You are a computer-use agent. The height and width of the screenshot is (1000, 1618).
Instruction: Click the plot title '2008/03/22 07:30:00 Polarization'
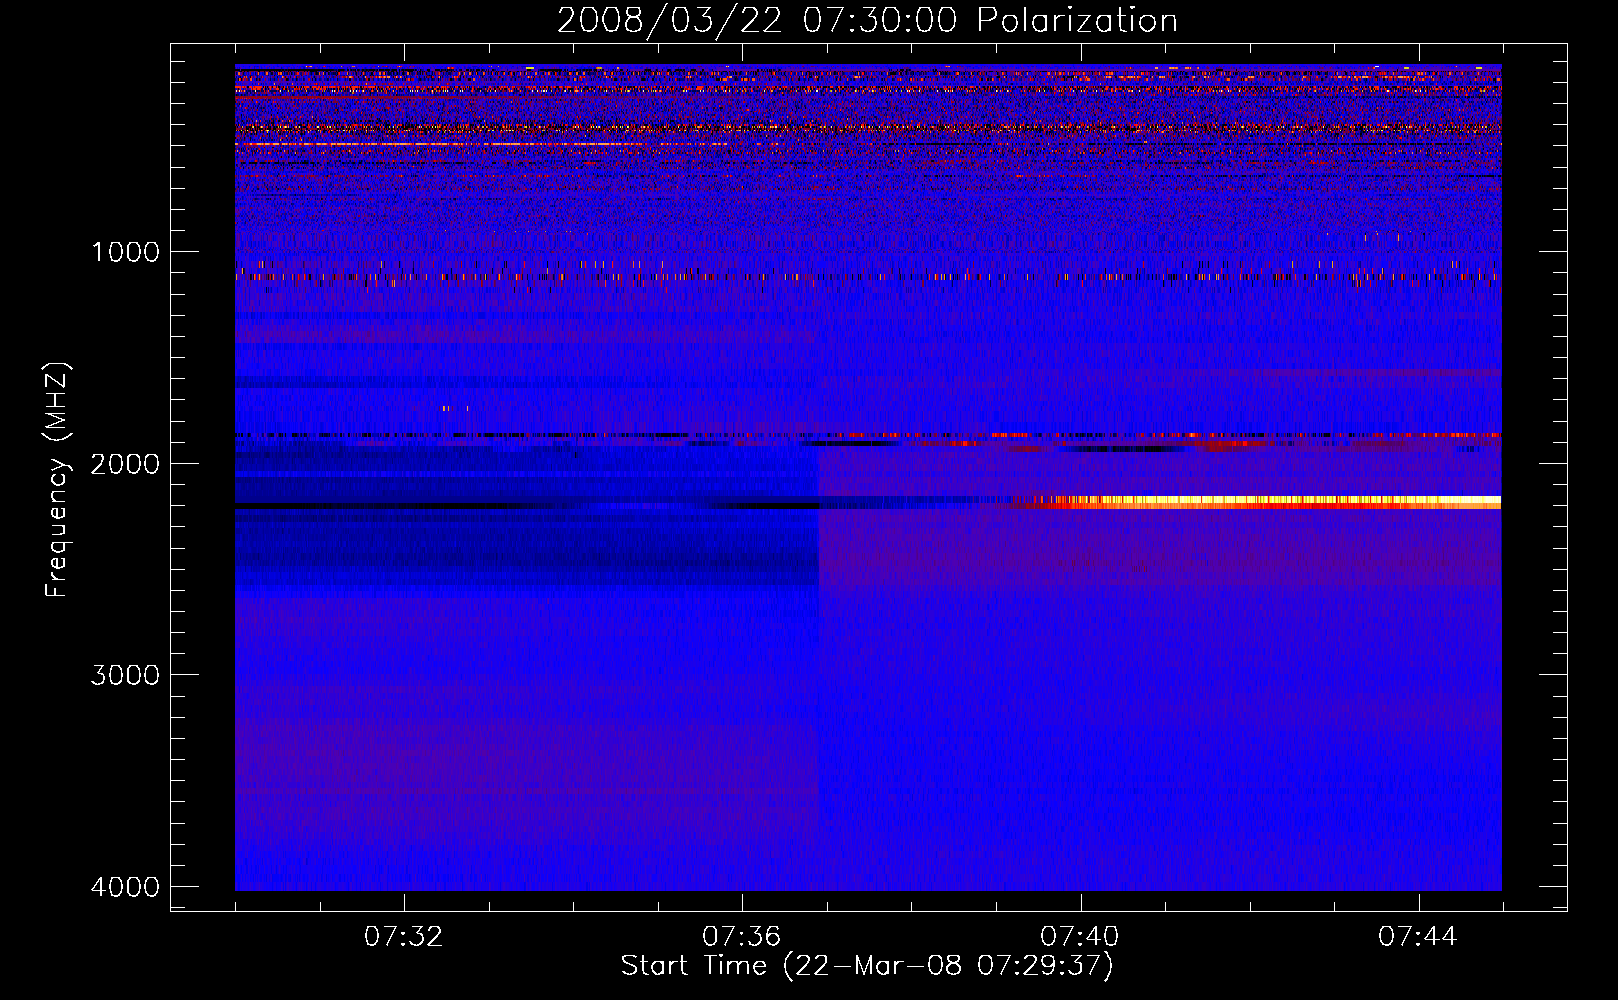point(867,21)
